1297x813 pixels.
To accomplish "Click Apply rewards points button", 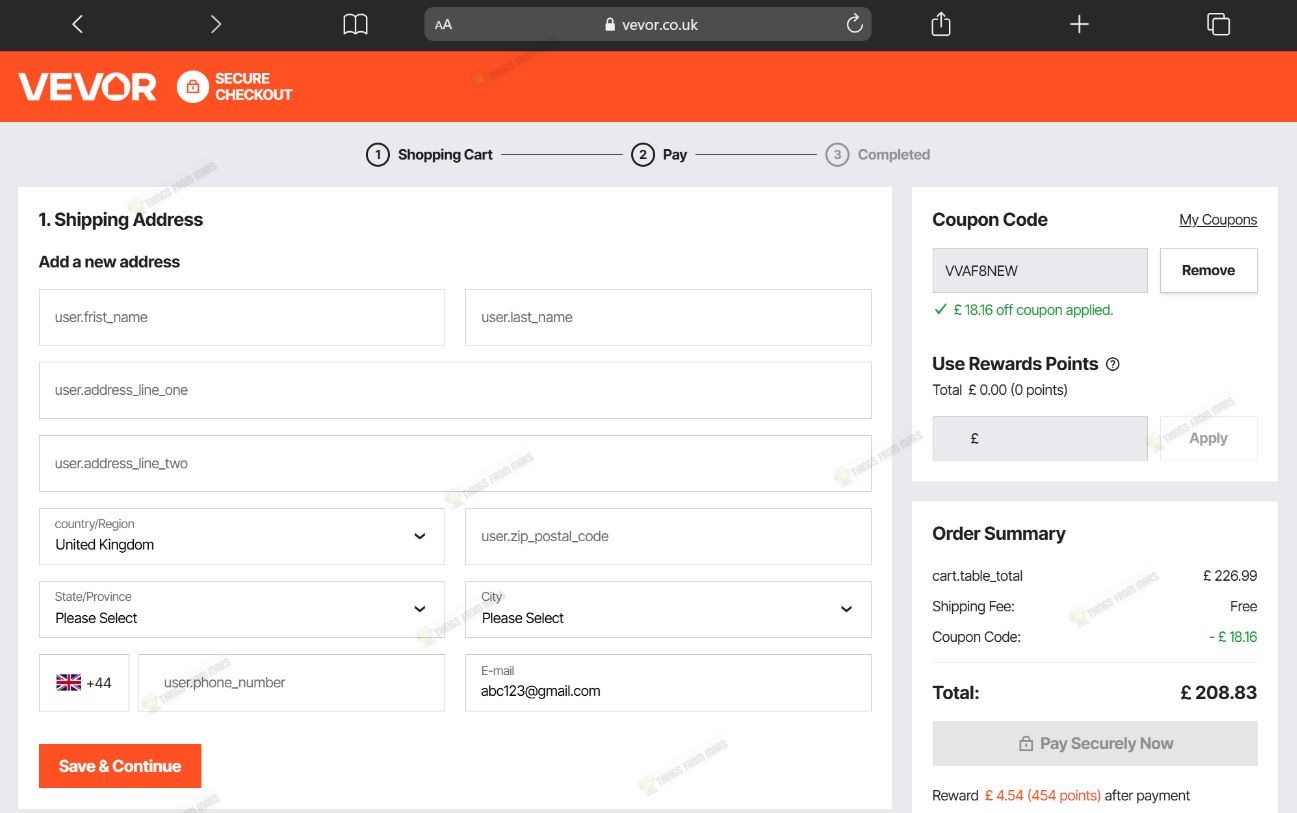I will [x=1208, y=438].
